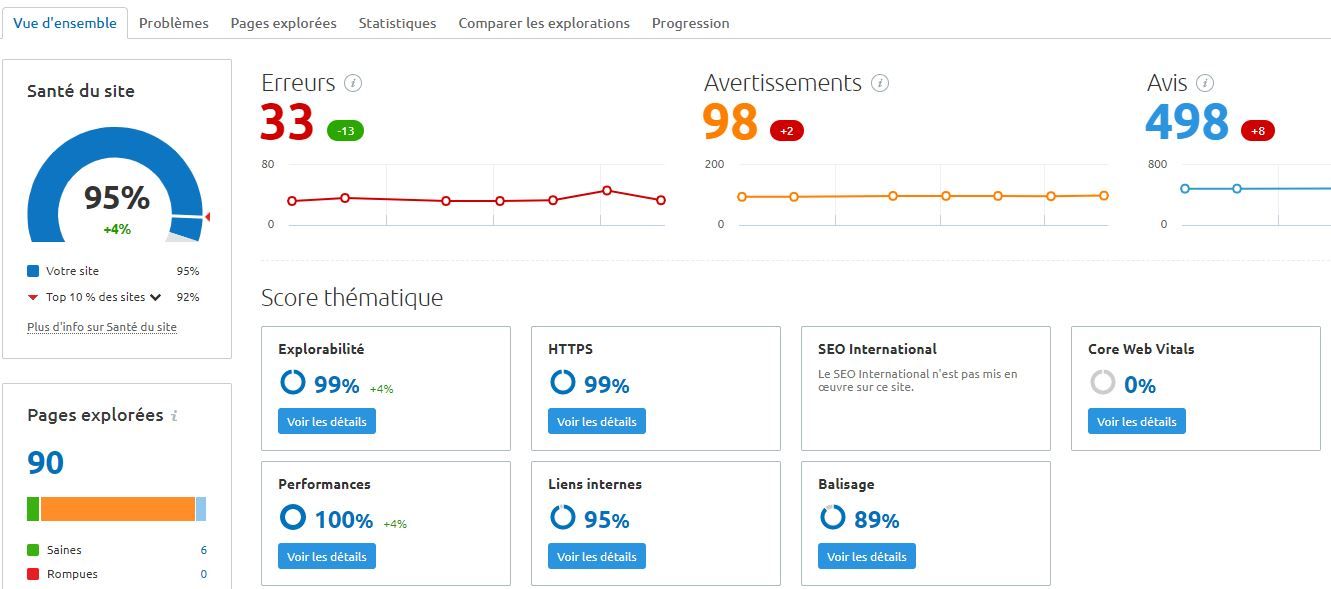The height and width of the screenshot is (589, 1331).
Task: Click the info icon beside Erreurs
Action: pyautogui.click(x=352, y=83)
